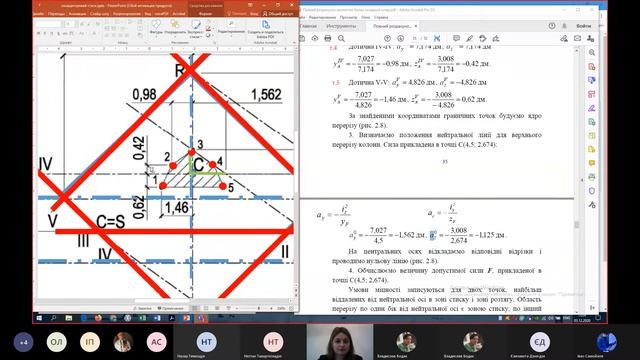The image size is (640, 360).
Task: Switch PowerPoint to Reading view
Action: click(x=217, y=309)
